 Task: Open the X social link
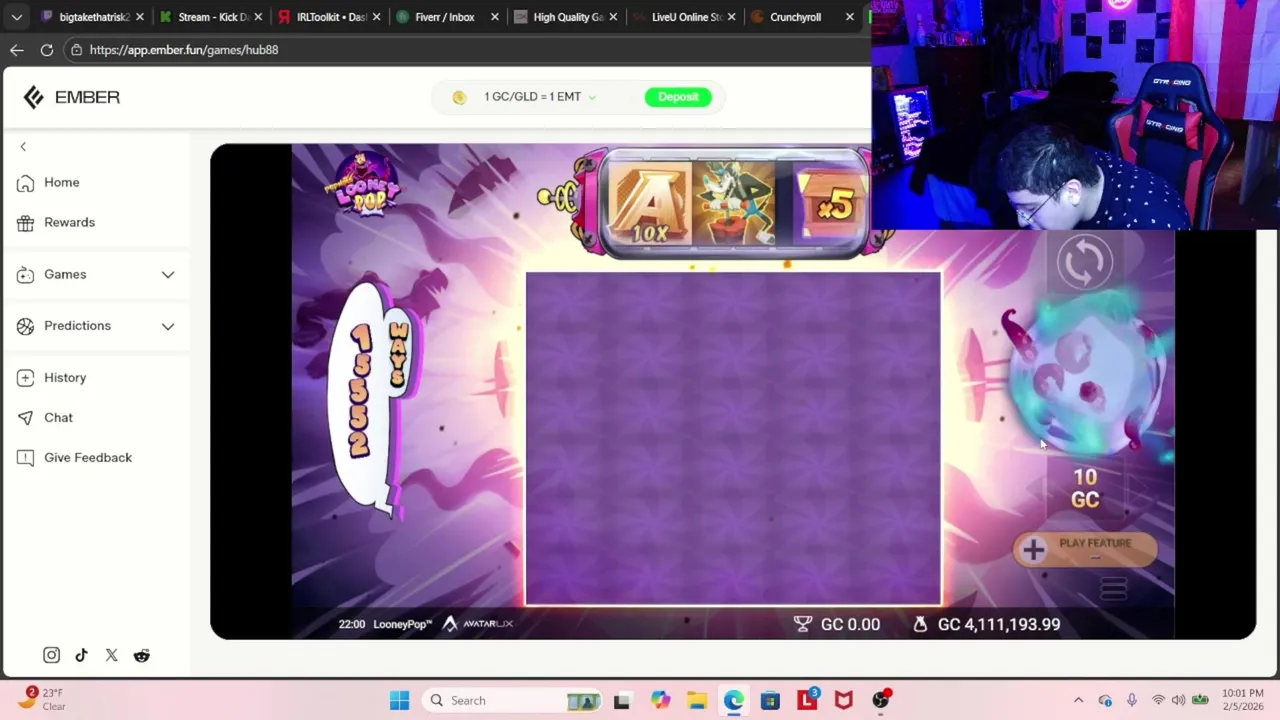point(111,655)
